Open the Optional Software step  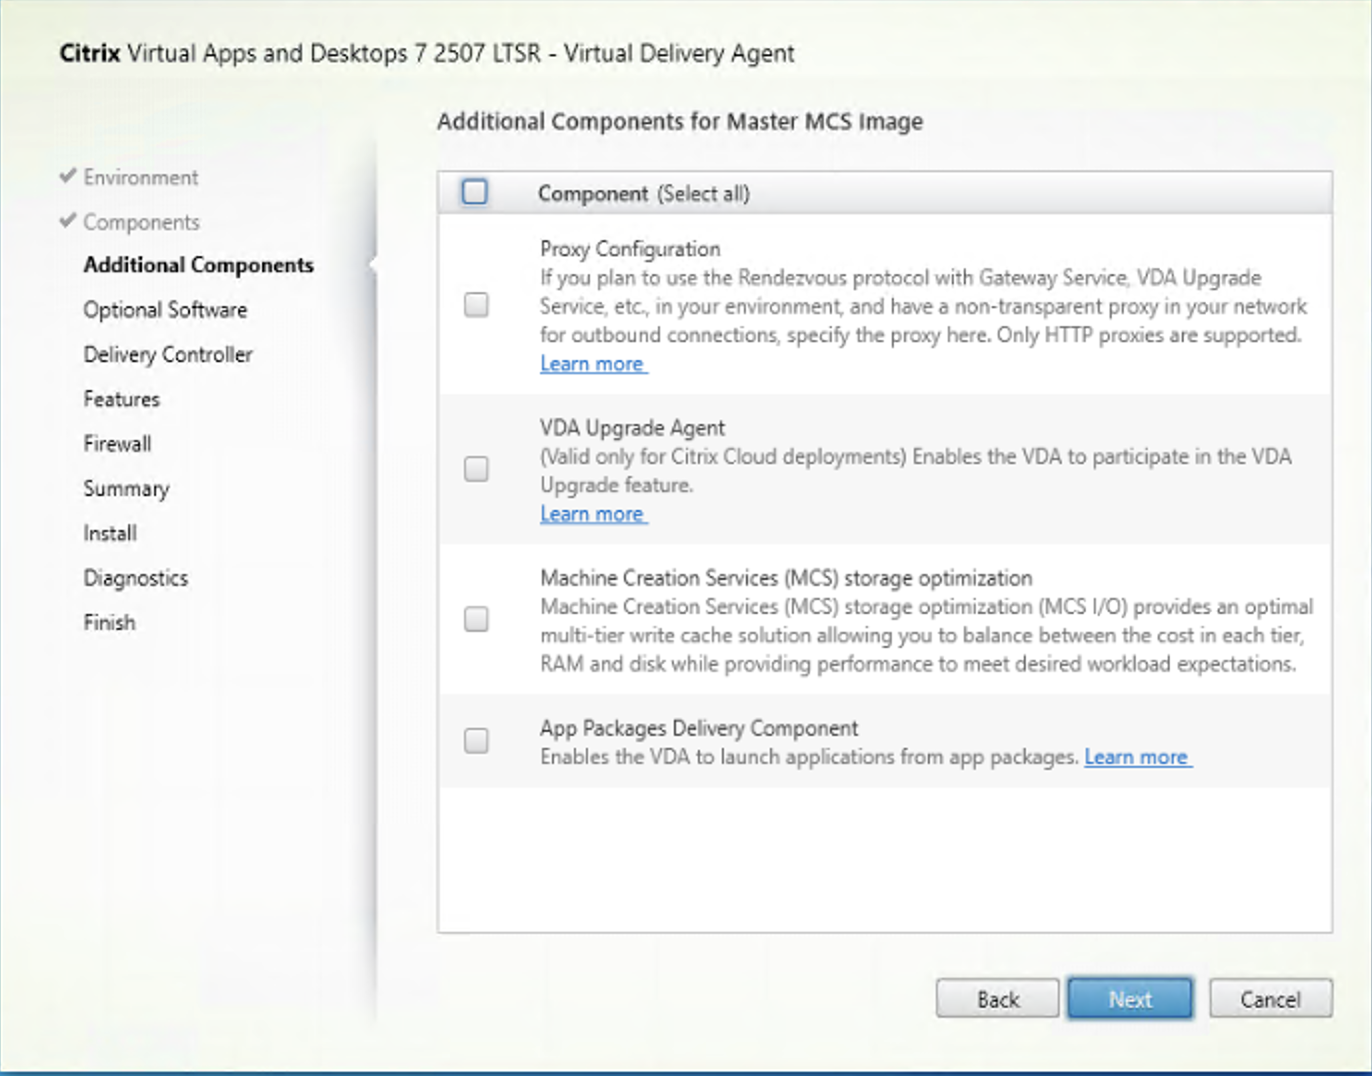pyautogui.click(x=164, y=309)
